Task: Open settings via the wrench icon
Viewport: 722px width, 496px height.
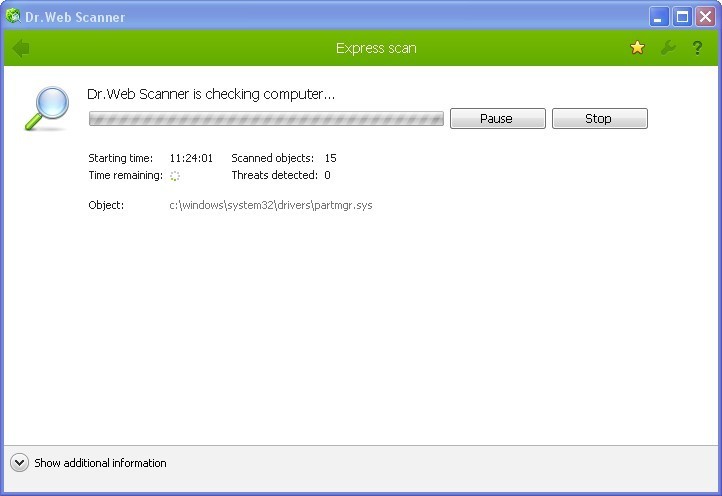Action: coord(668,48)
